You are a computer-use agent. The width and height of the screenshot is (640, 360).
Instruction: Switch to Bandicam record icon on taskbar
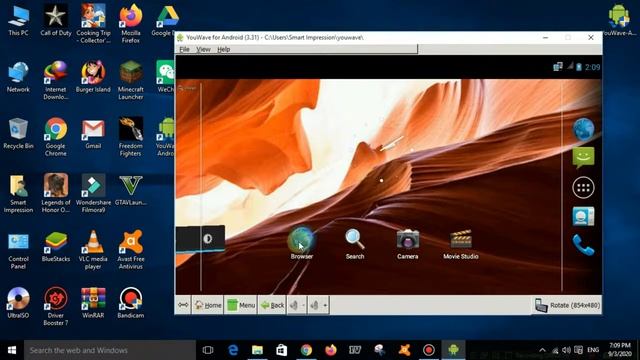429,350
